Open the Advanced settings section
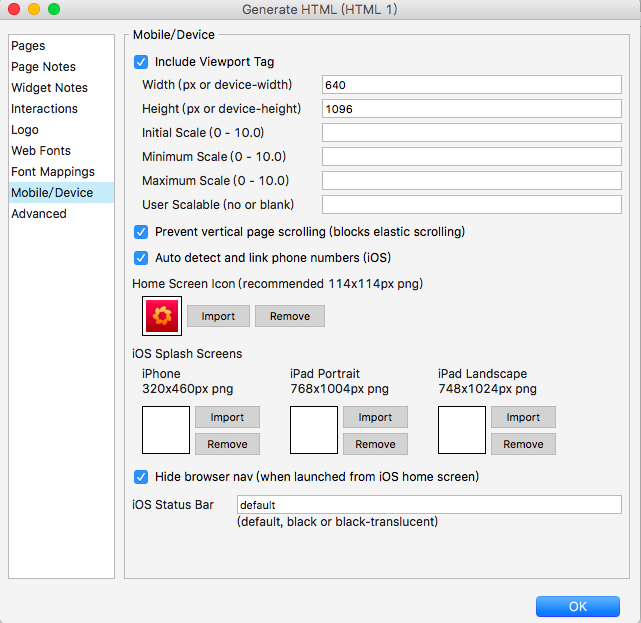This screenshot has height=623, width=641. tap(61, 214)
